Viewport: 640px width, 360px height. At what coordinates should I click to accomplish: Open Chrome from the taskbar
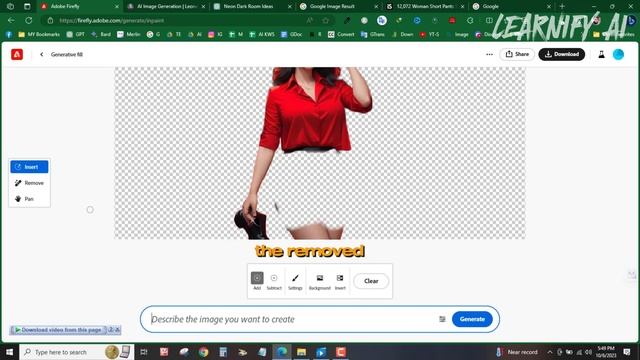[x=203, y=352]
